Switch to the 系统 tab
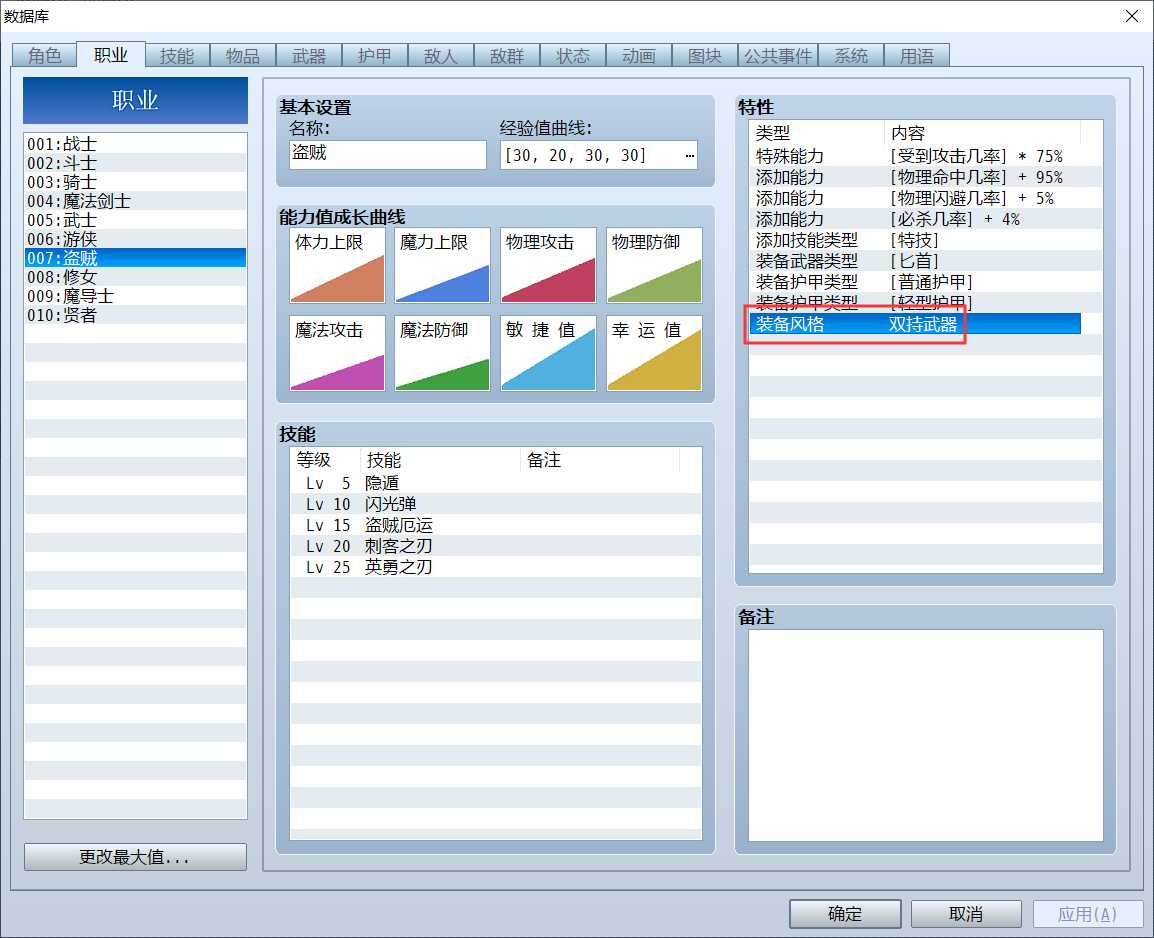This screenshot has width=1154, height=938. (851, 56)
